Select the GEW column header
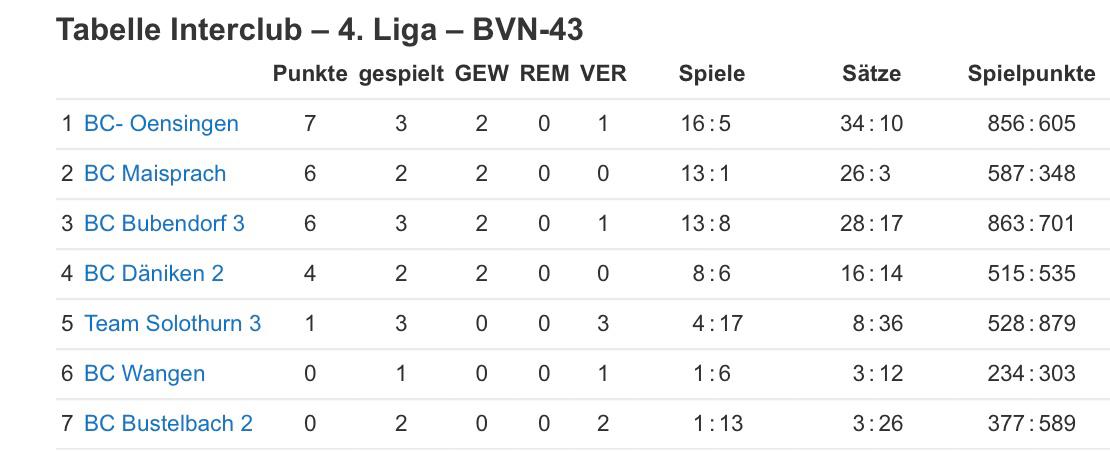This screenshot has height=471, width=1110. 481,74
